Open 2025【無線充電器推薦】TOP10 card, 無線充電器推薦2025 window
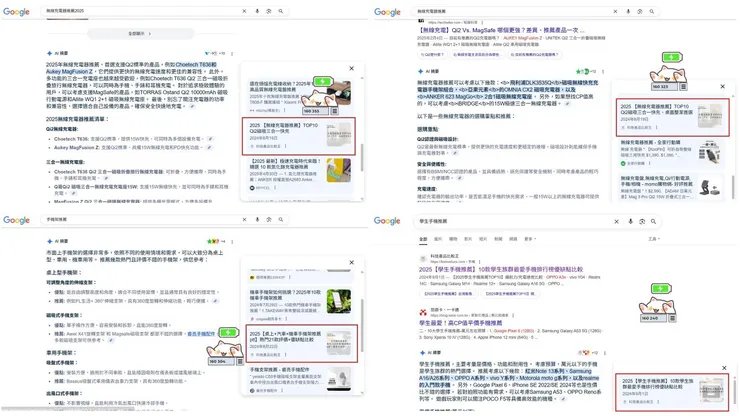Screen dimensions: 740x416 pos(299,136)
